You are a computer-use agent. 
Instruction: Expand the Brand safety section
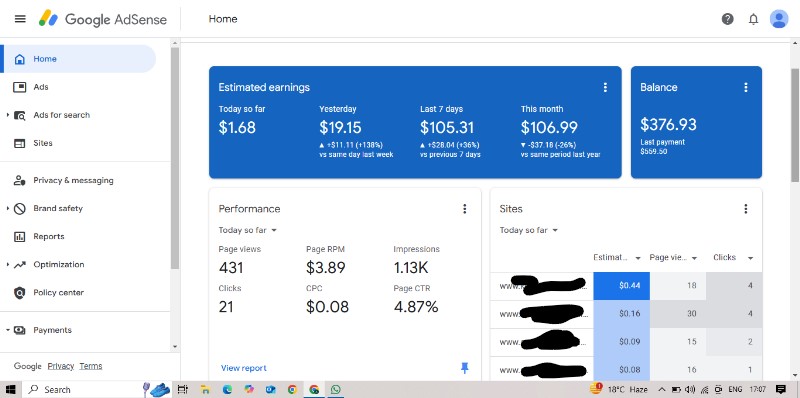click(x=8, y=208)
